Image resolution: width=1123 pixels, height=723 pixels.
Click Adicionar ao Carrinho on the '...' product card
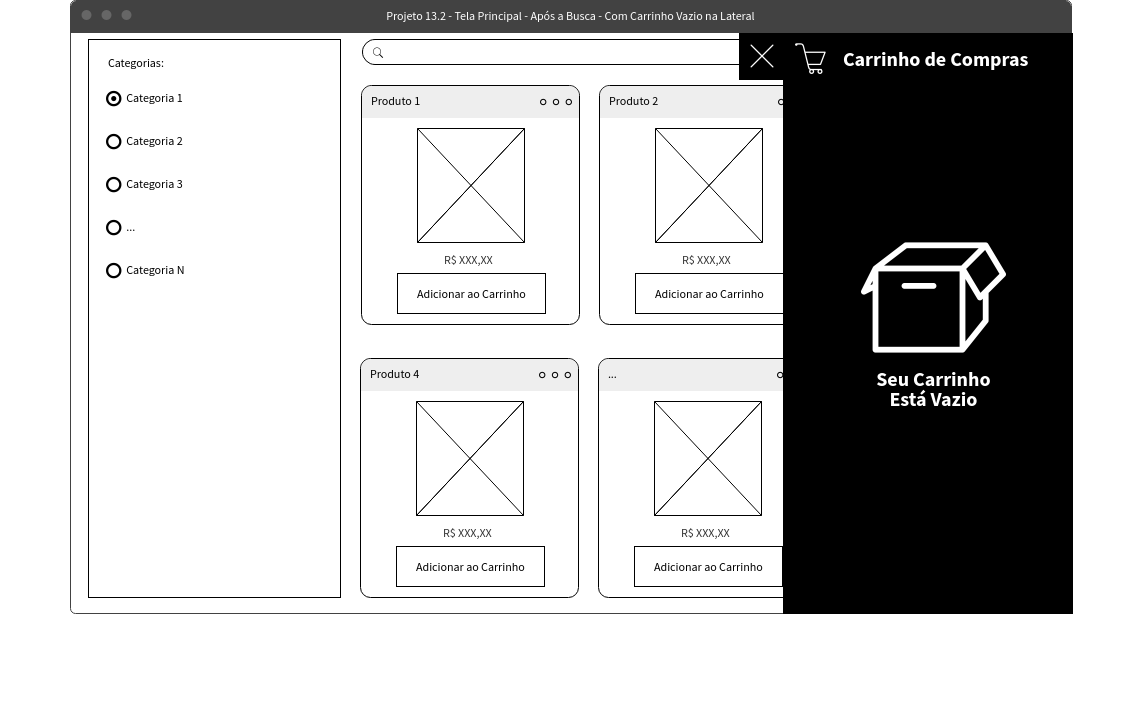[708, 567]
